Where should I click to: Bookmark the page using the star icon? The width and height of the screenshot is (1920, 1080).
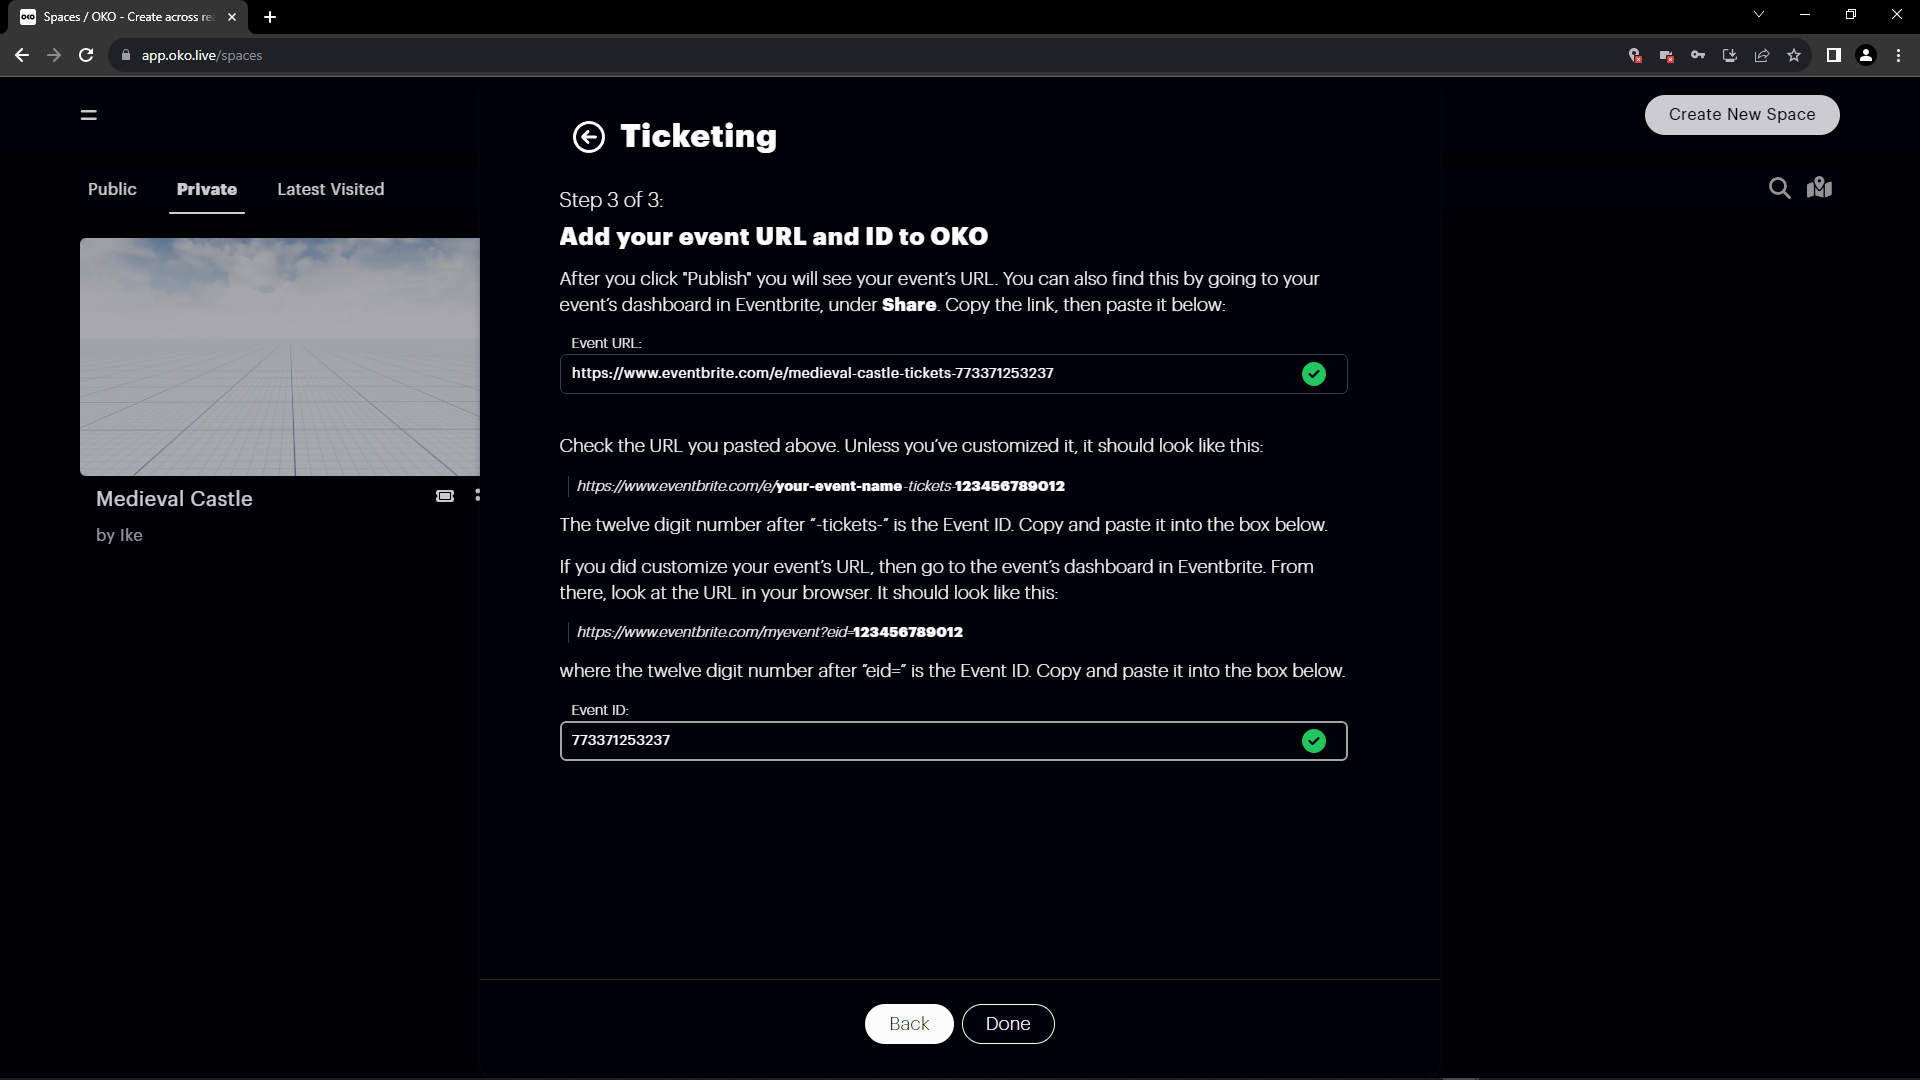coord(1794,55)
